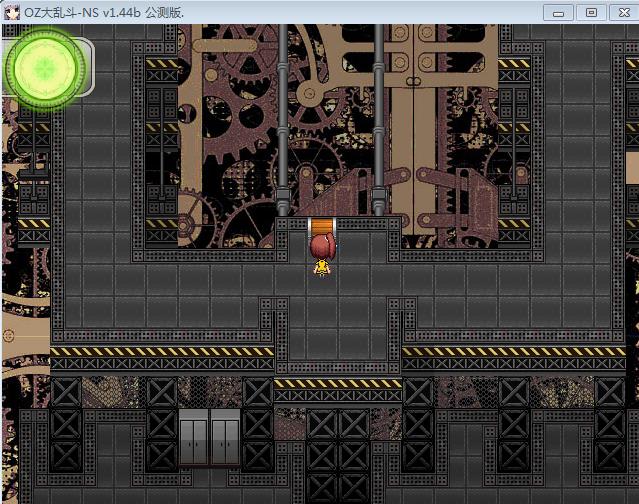Minimize the OZ大乱斗-NS game window
The image size is (639, 504).
tap(558, 13)
